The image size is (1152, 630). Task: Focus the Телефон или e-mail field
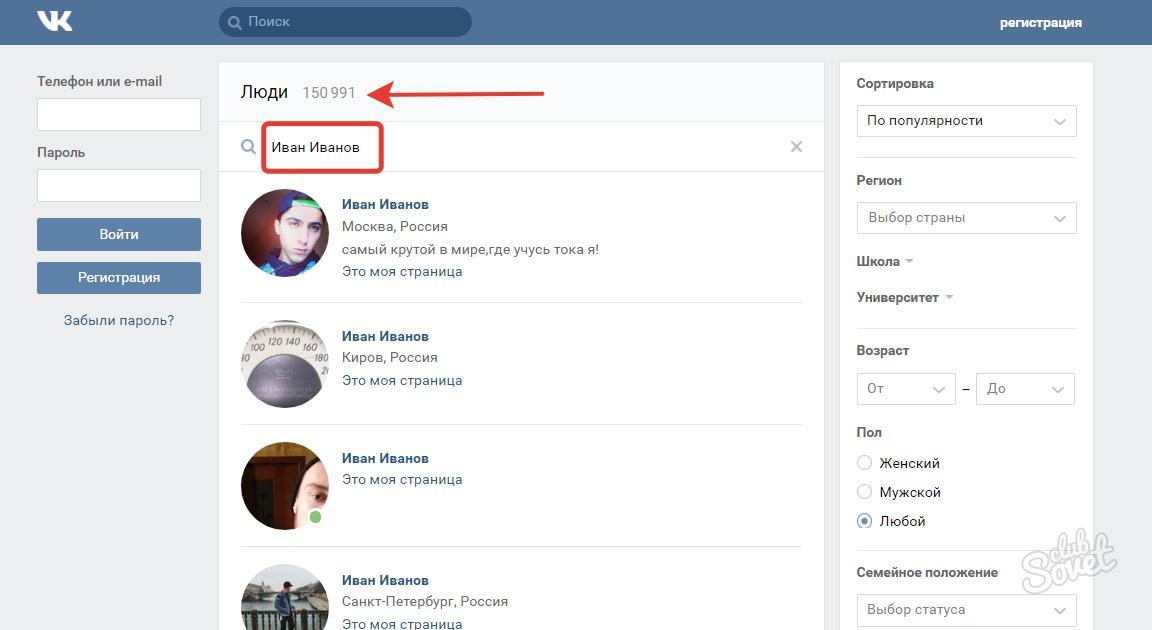(x=119, y=115)
